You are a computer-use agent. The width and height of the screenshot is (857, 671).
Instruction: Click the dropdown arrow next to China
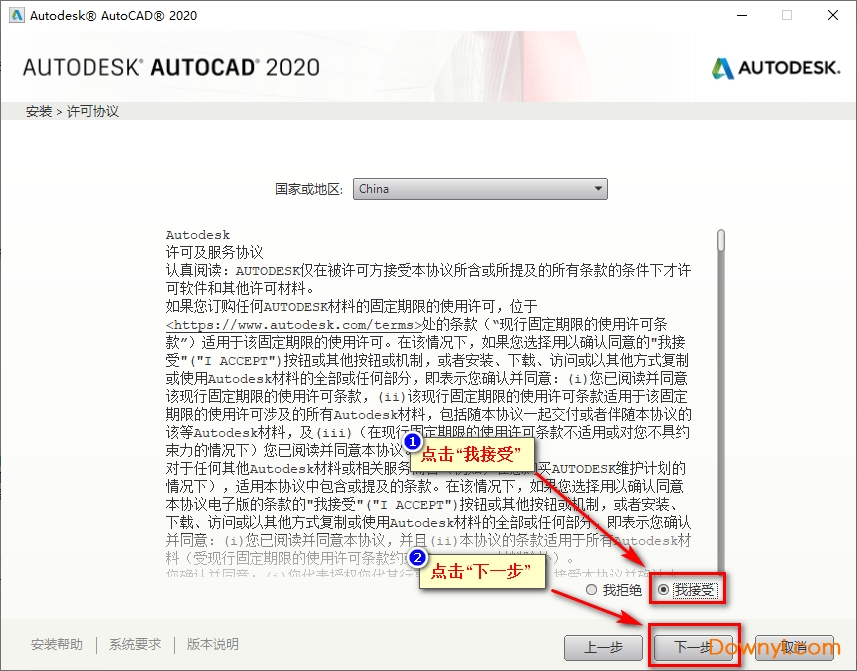[599, 189]
